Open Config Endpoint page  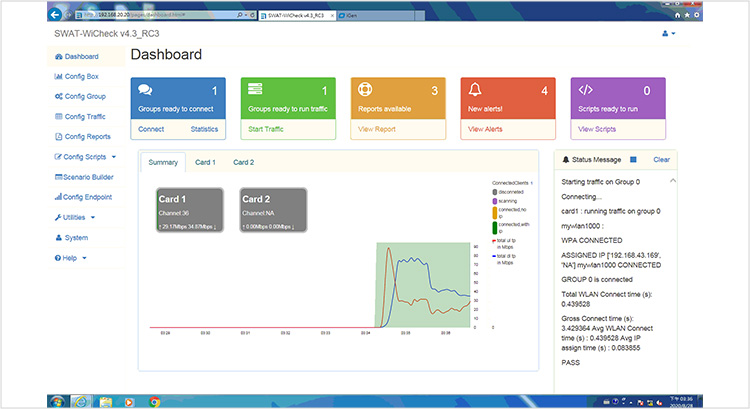pyautogui.click(x=87, y=197)
